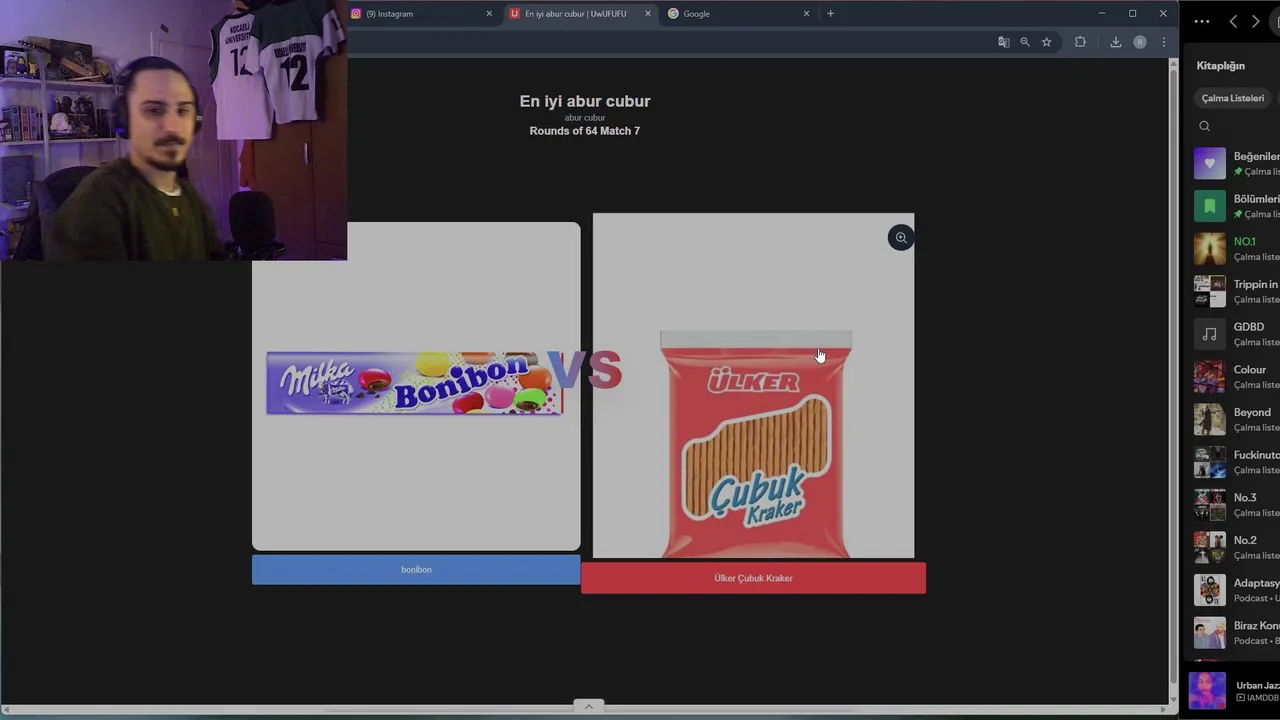Open the GDBD playlist
Screen dimensions: 1280x720
coord(1236,334)
